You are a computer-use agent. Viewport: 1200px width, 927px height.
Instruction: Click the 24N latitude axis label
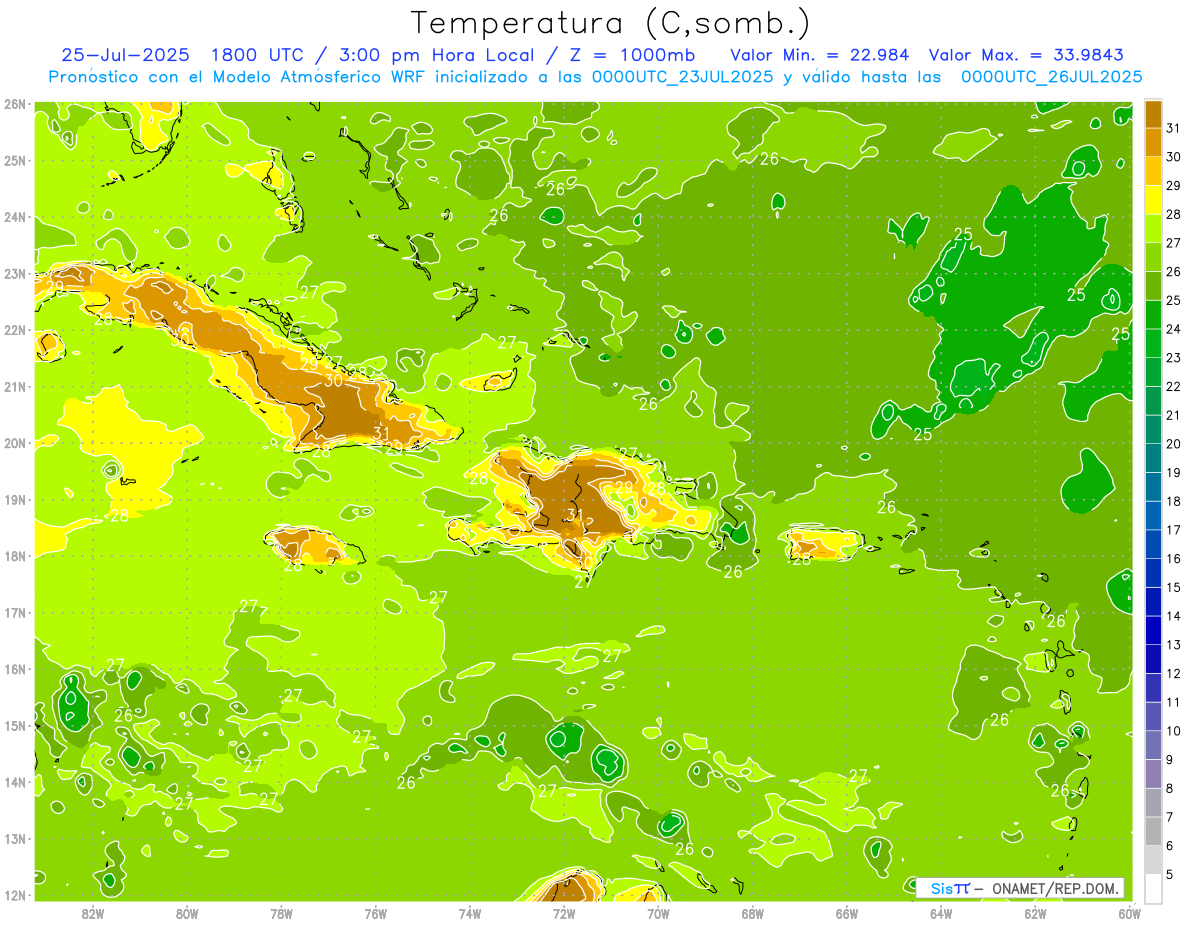pos(15,217)
